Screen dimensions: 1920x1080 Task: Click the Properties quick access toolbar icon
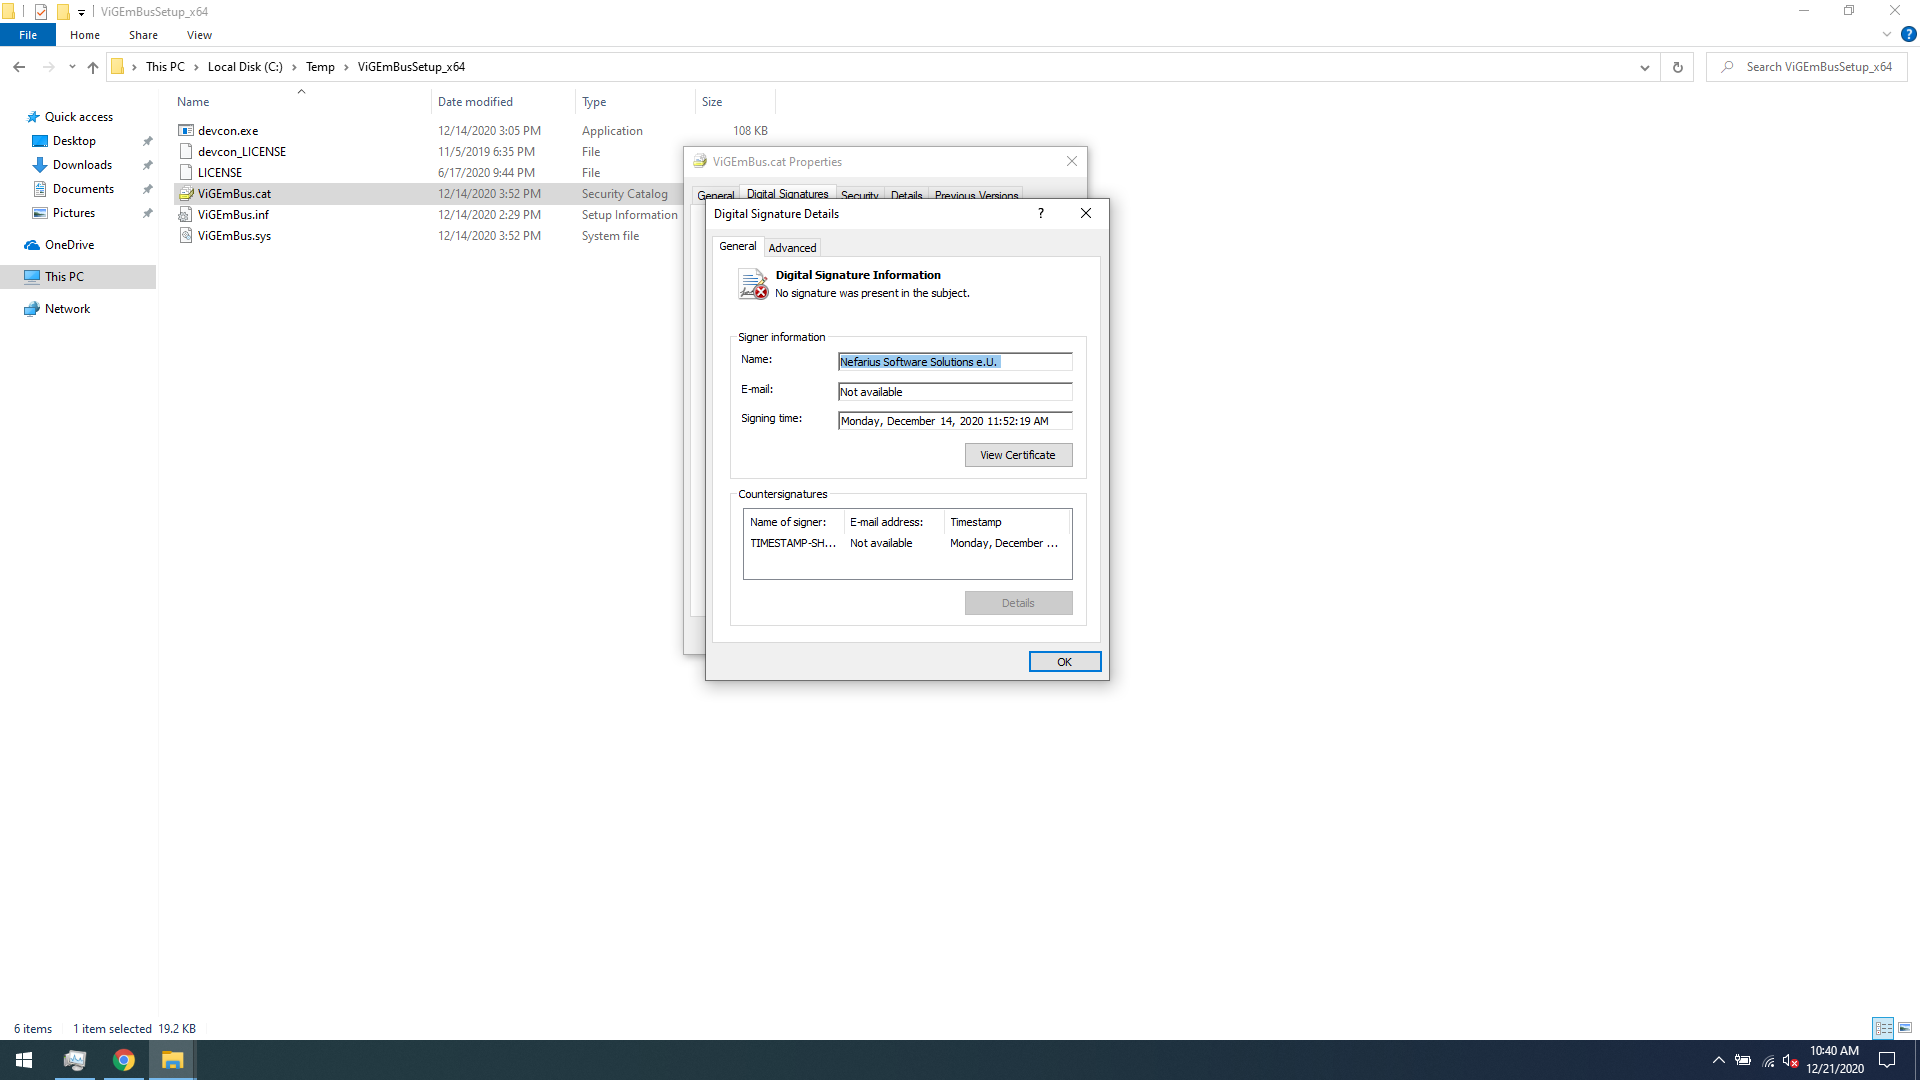(x=41, y=12)
